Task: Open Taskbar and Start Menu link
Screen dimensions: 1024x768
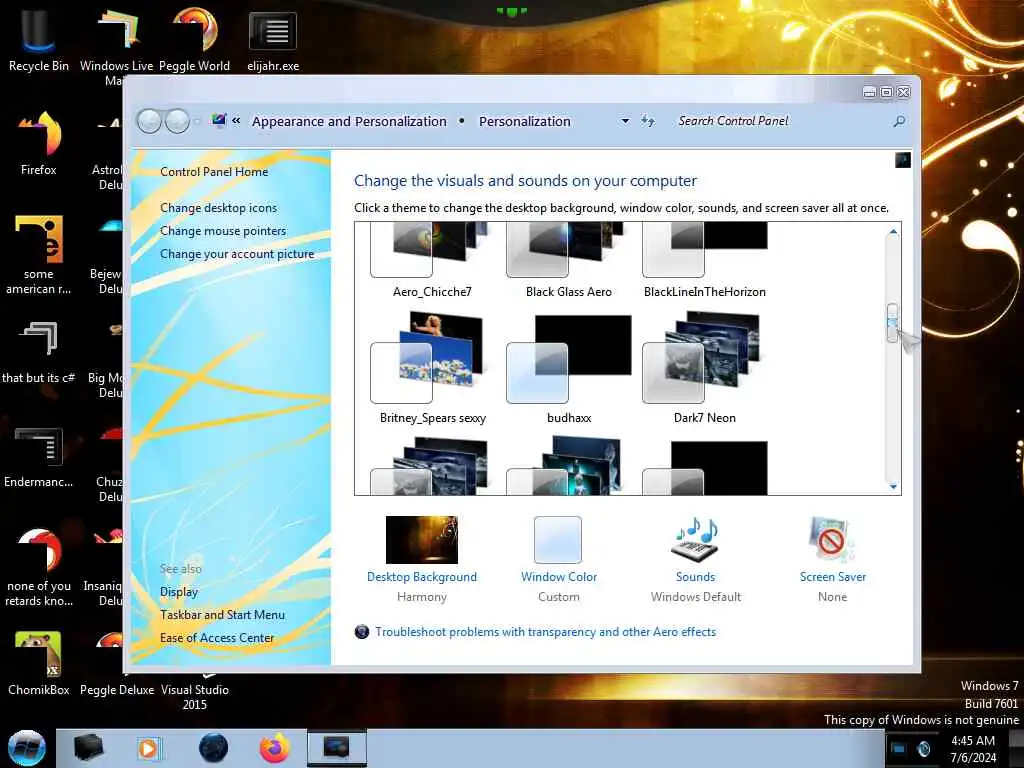Action: (222, 615)
